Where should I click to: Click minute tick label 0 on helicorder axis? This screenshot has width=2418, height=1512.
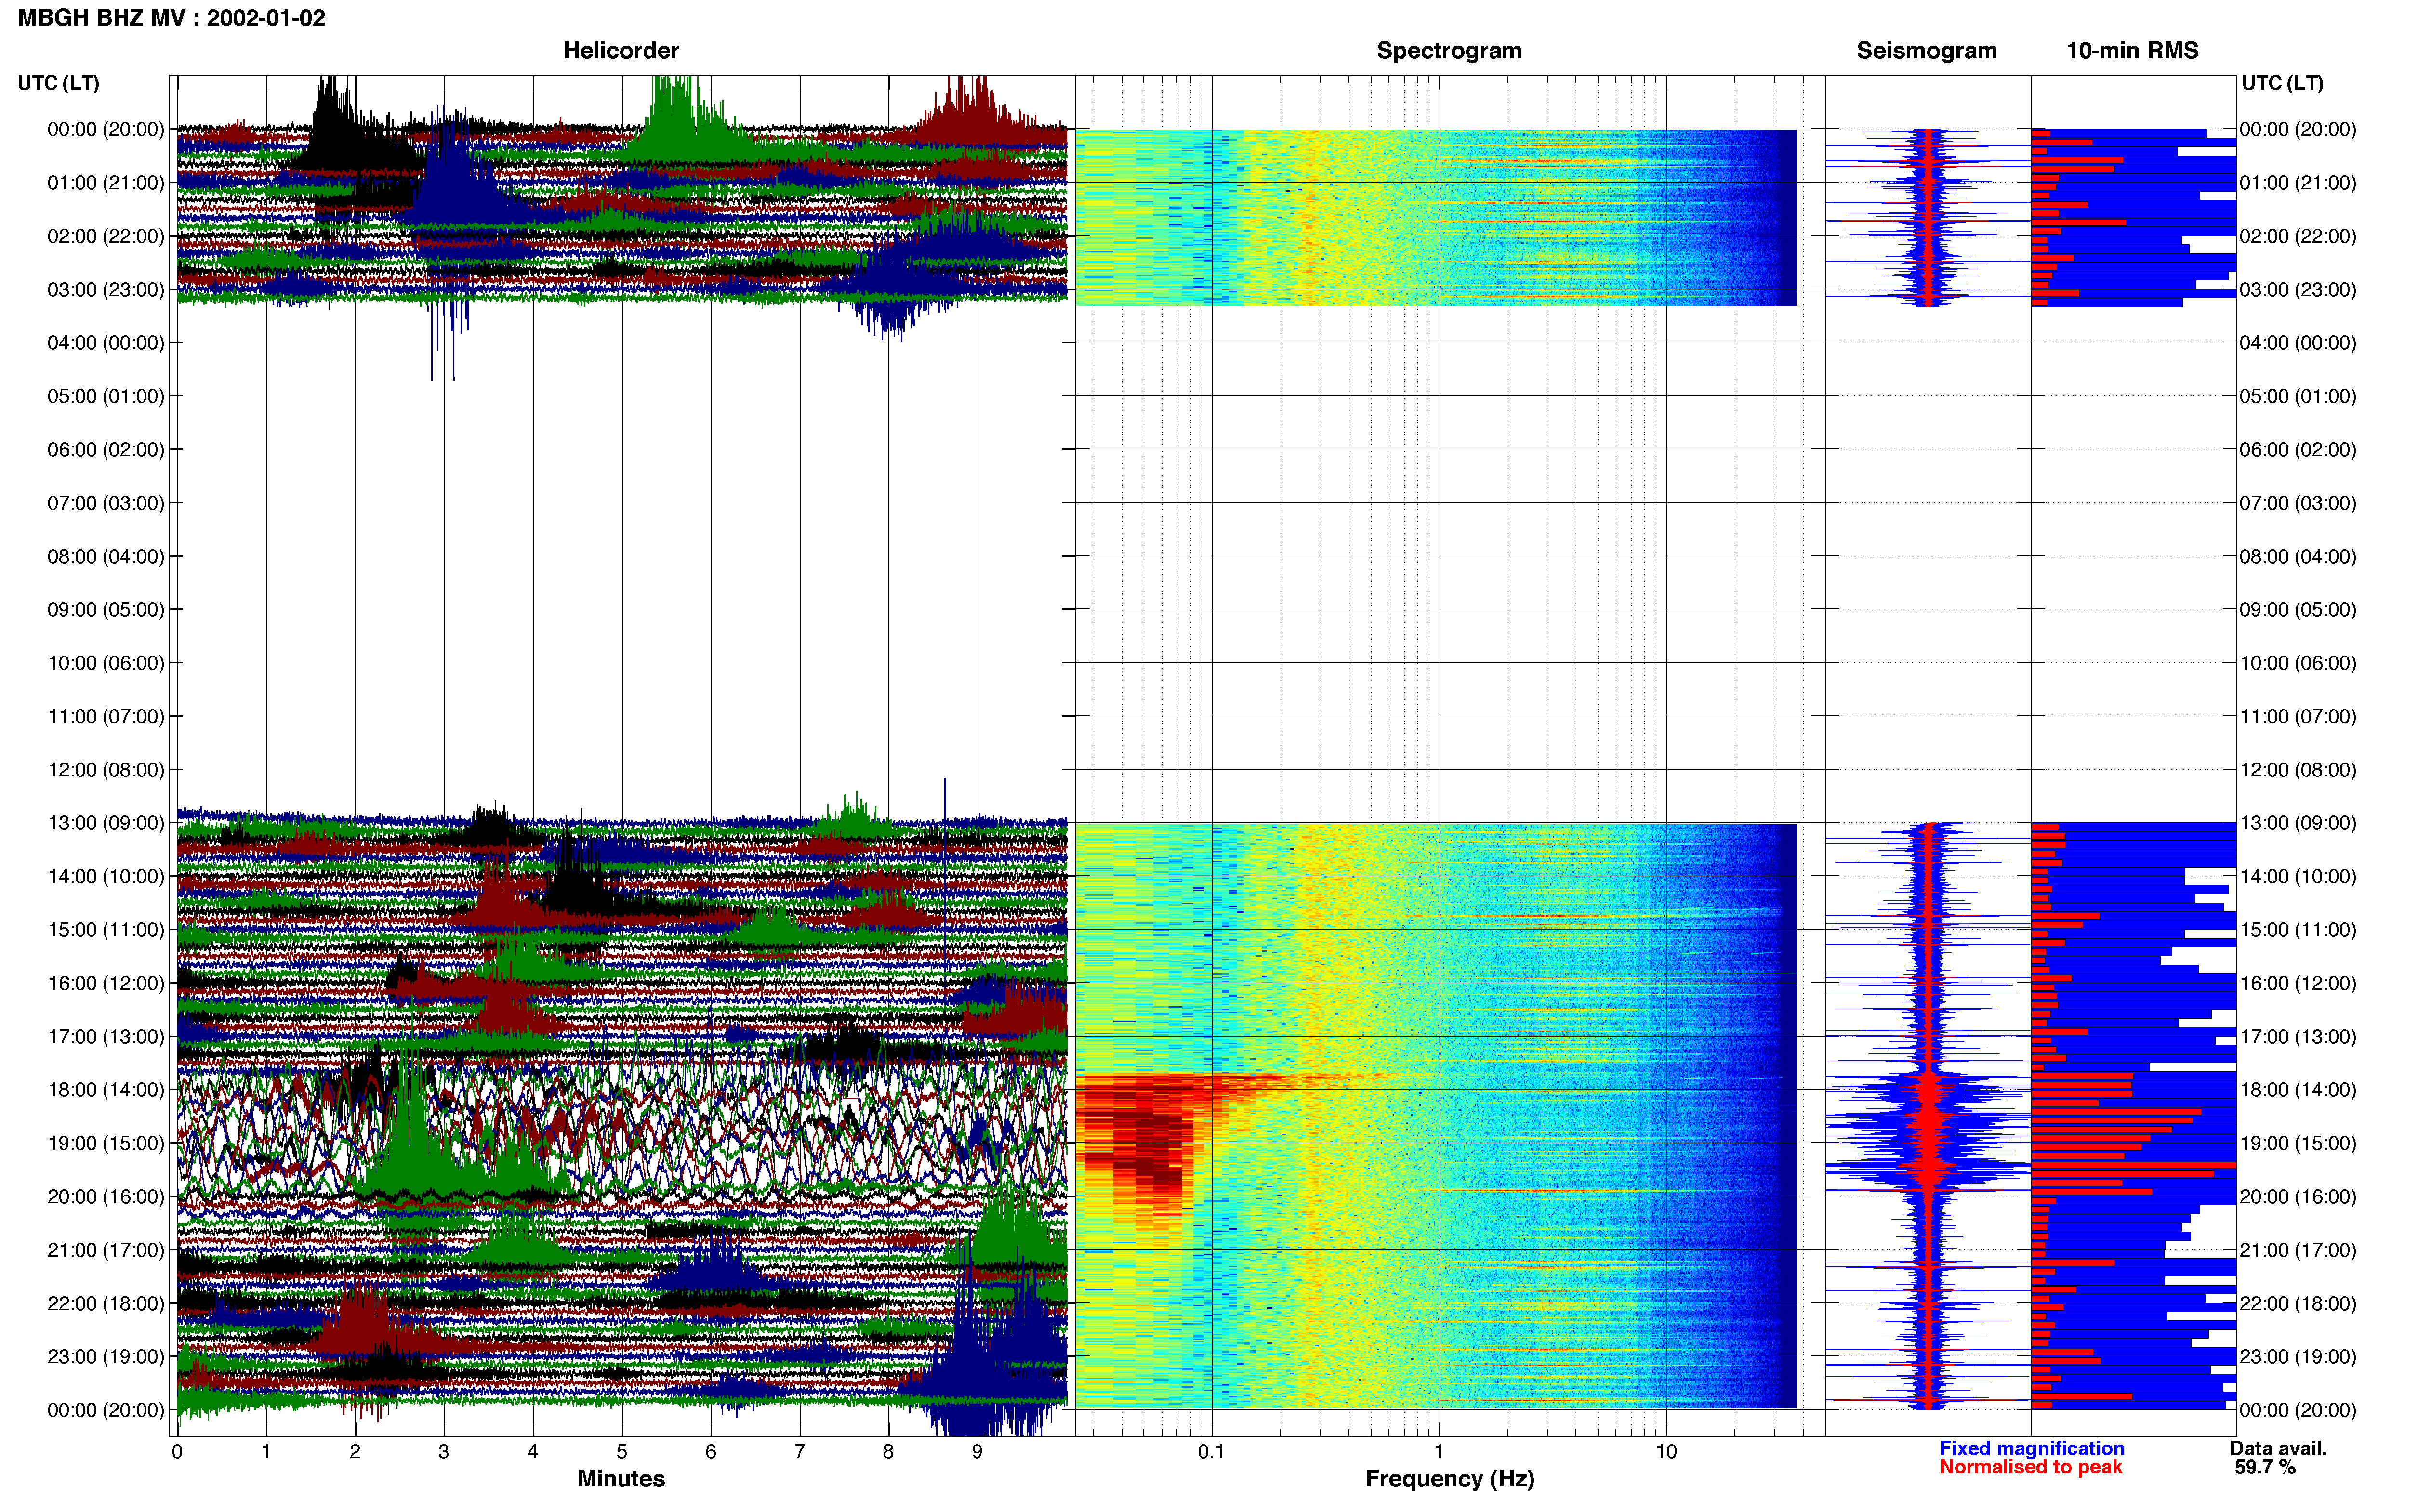tap(177, 1452)
